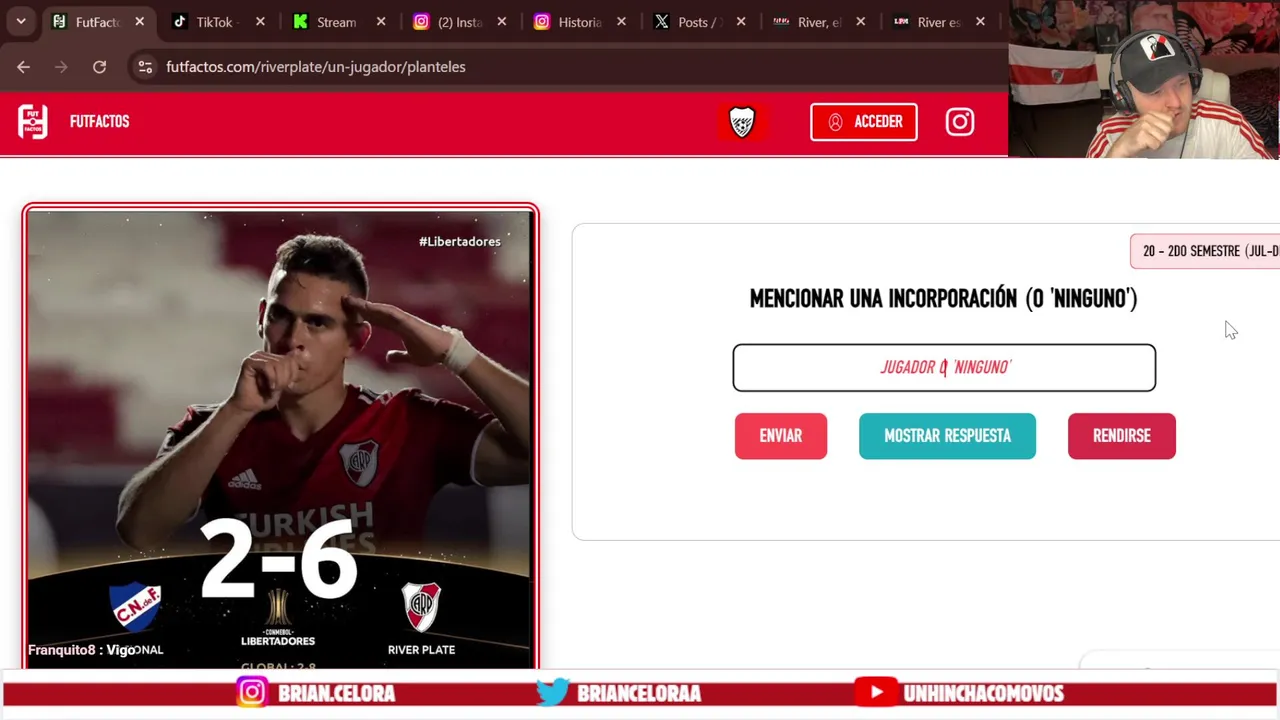Click 'MENCIONAR UNA INCORPORACIÓN' heading text
This screenshot has height=720, width=1280.
point(943,298)
